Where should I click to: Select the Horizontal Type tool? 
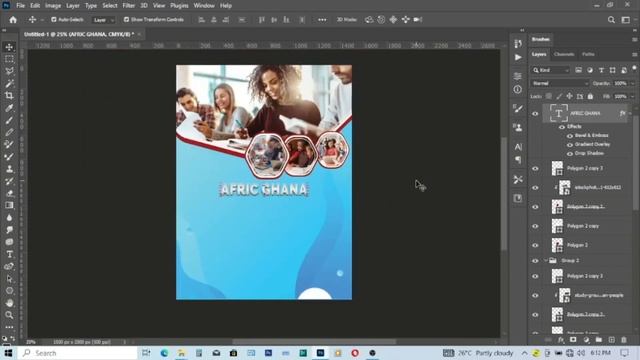[x=9, y=254]
